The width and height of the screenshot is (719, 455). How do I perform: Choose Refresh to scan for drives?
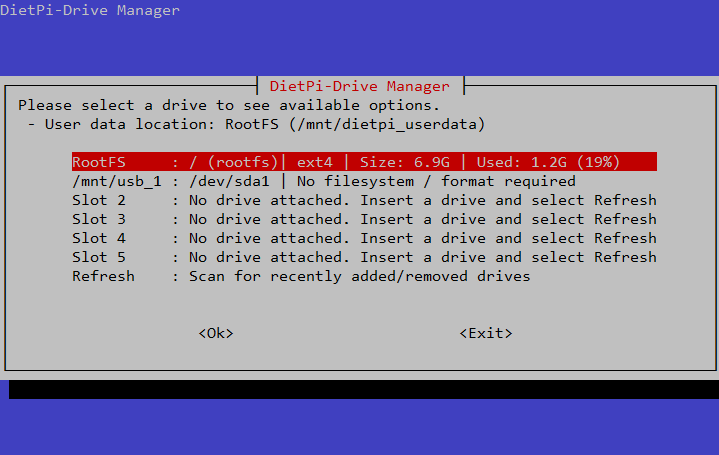pos(364,276)
